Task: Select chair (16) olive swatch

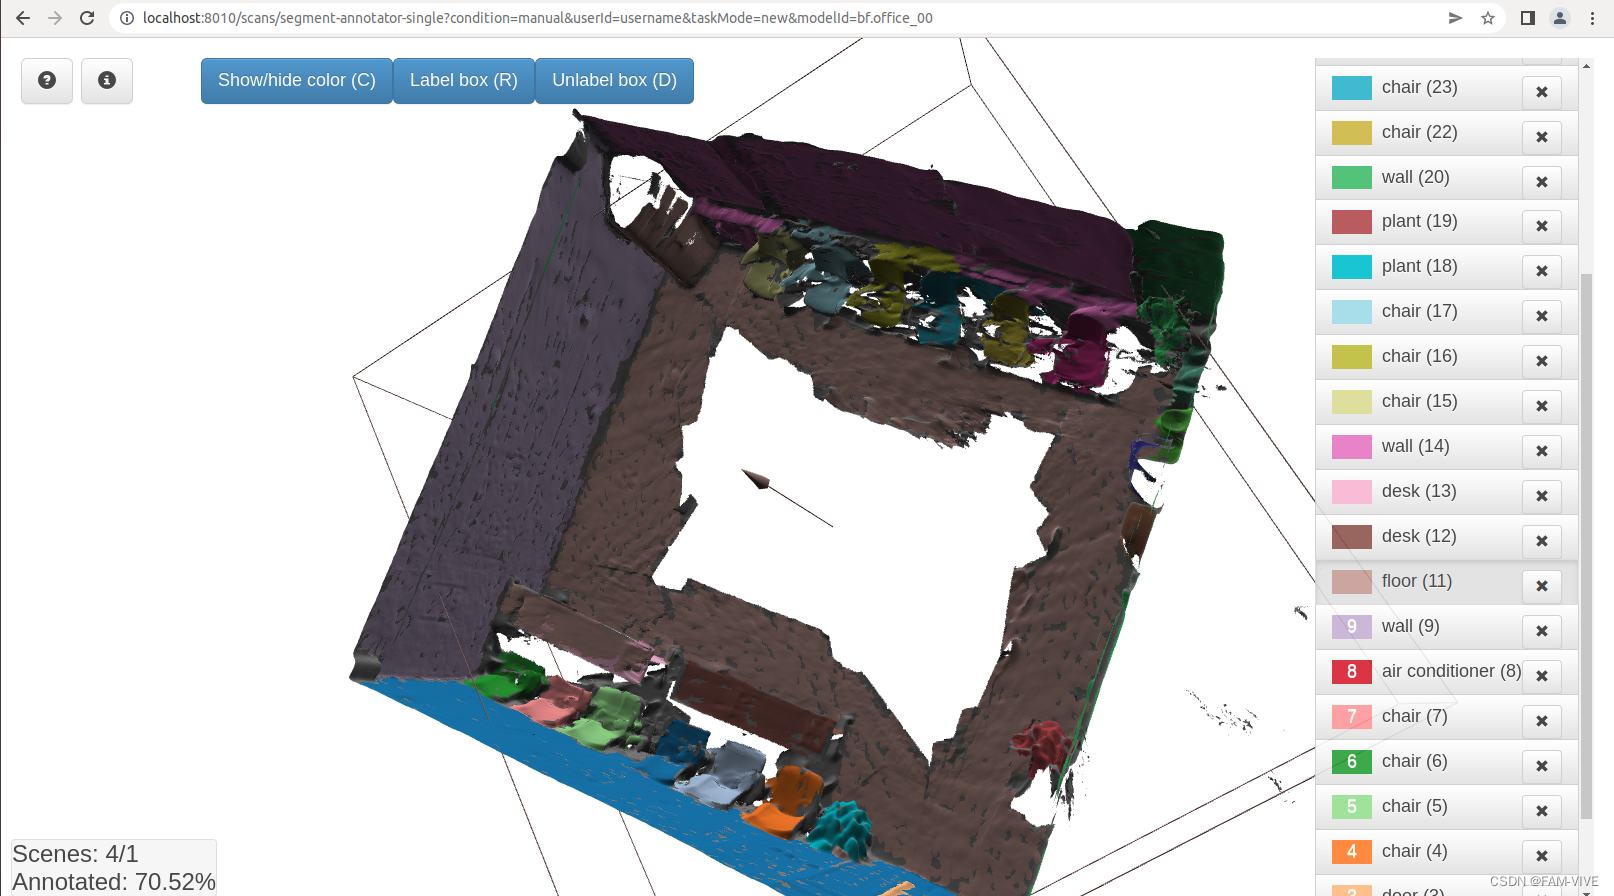Action: (x=1351, y=357)
